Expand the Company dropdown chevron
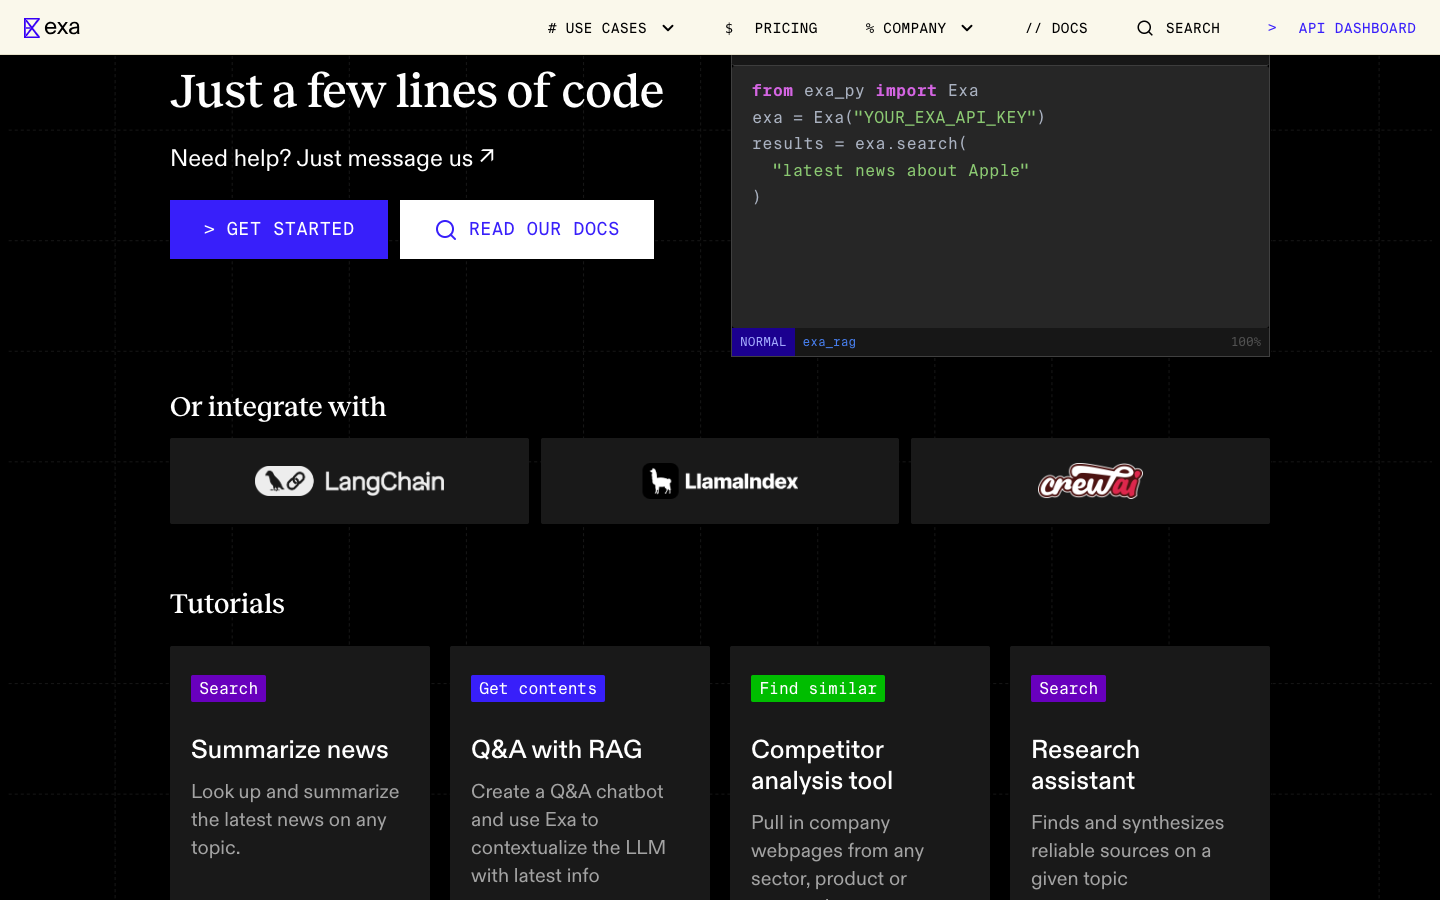 [967, 28]
